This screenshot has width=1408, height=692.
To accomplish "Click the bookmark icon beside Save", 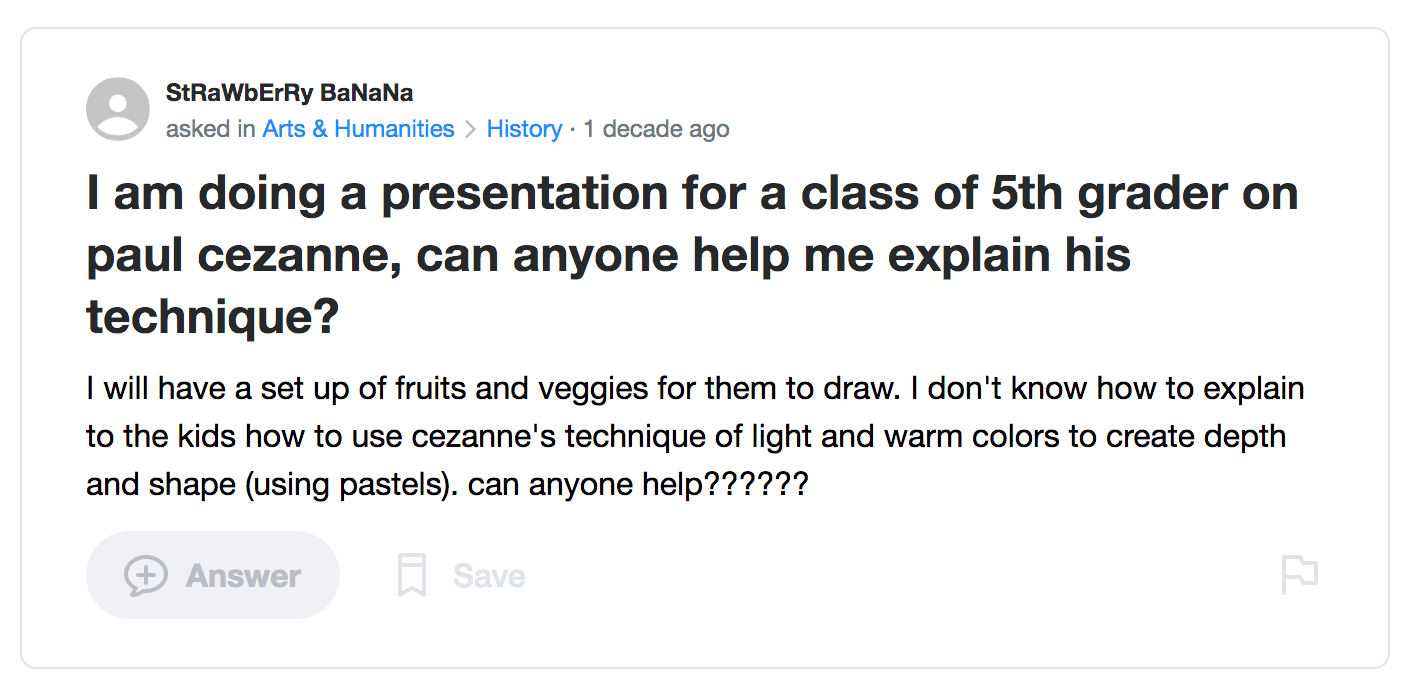I will coord(412,576).
